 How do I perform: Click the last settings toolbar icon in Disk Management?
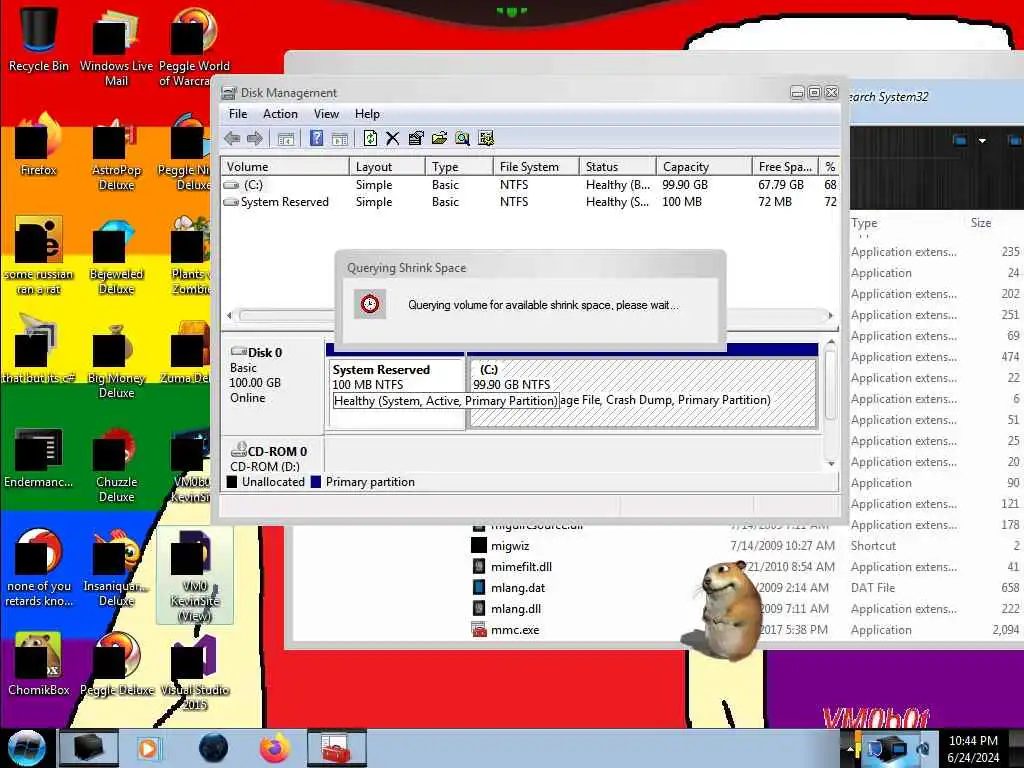(486, 138)
